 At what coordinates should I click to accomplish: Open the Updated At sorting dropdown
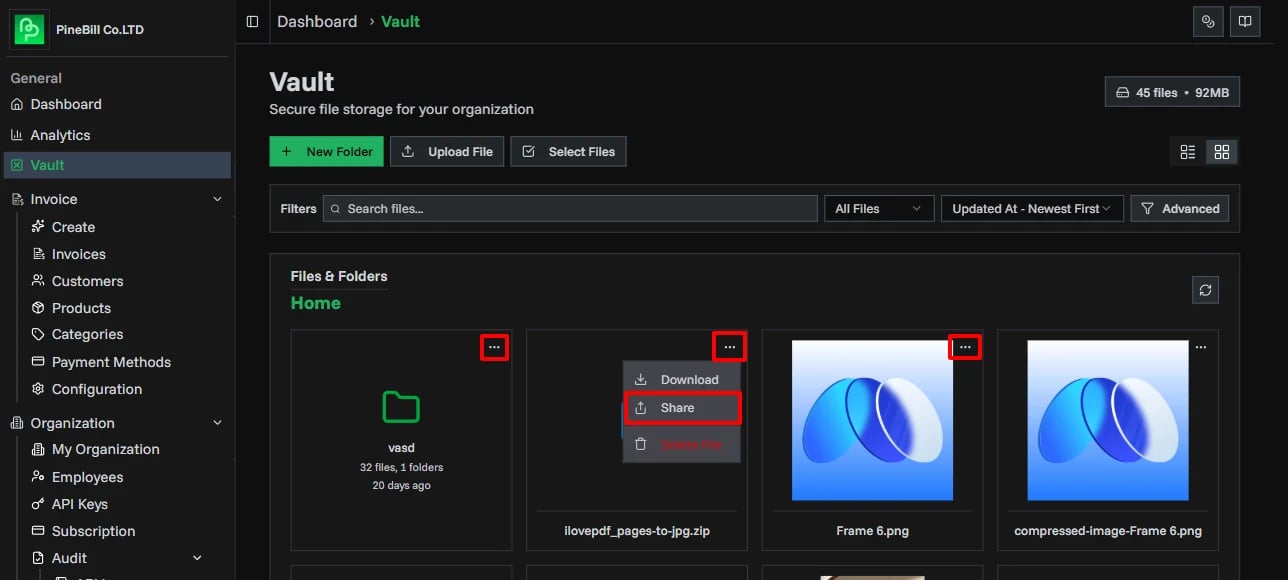(1031, 208)
